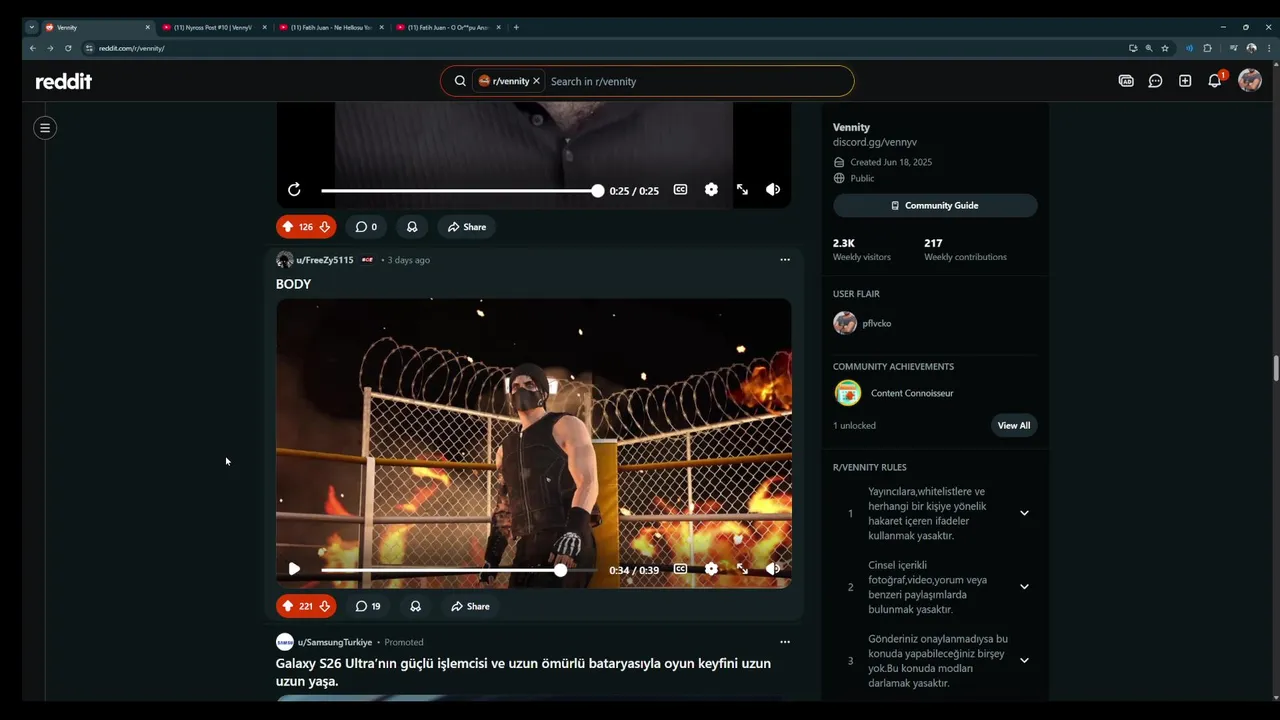Open the sidebar hamburger menu
Screen dimensions: 1280x720
coord(45,127)
